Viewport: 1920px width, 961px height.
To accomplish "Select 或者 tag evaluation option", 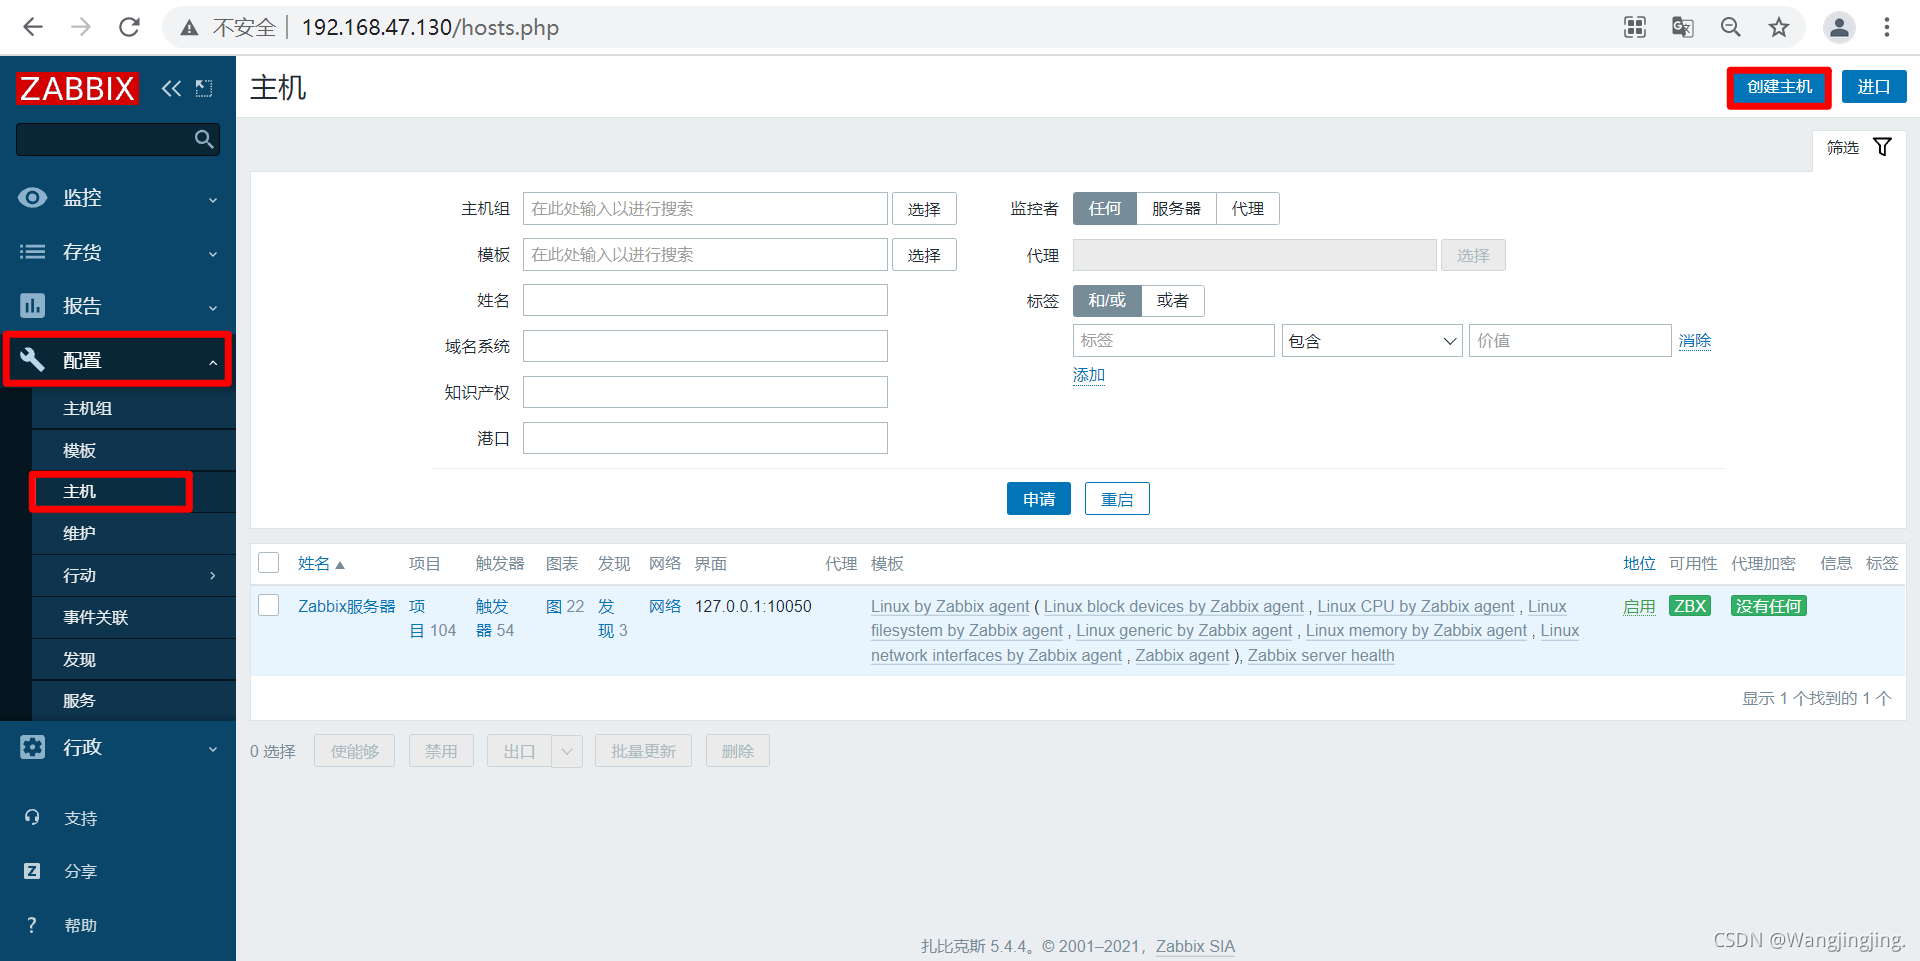I will click(1173, 300).
